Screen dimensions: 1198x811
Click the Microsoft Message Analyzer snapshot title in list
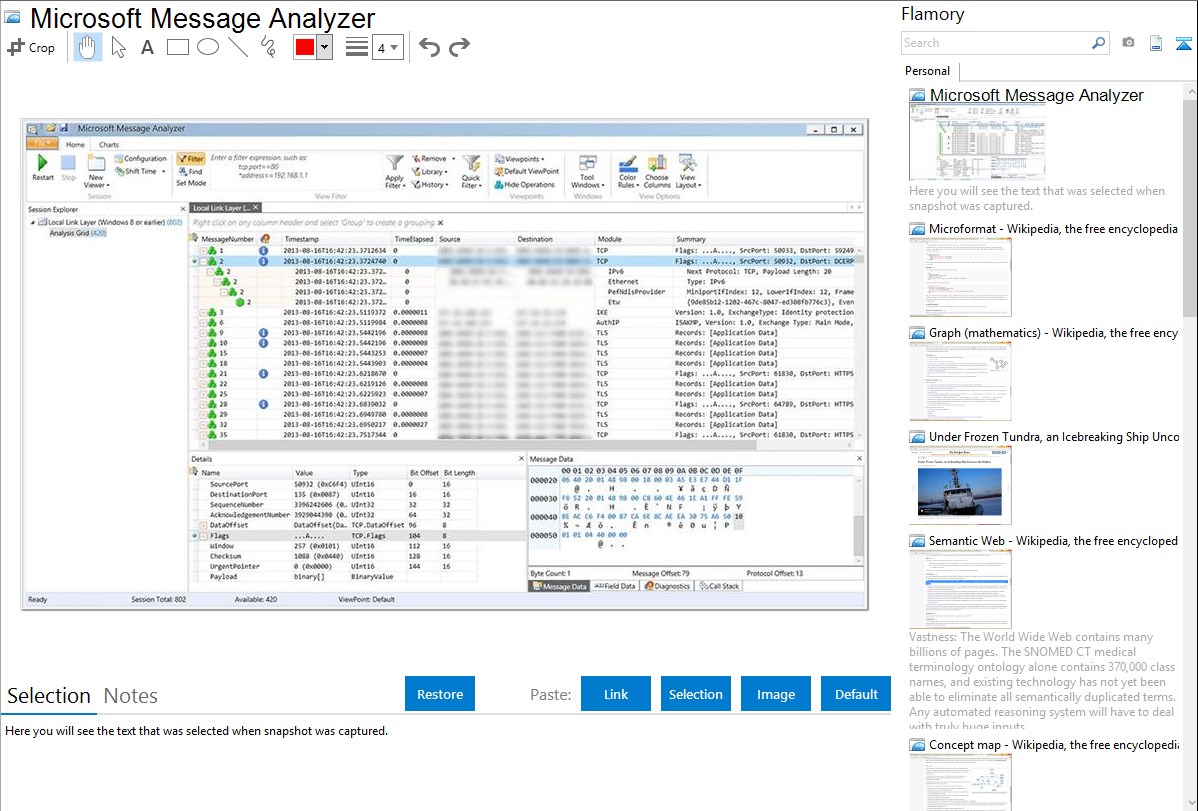pos(1036,96)
